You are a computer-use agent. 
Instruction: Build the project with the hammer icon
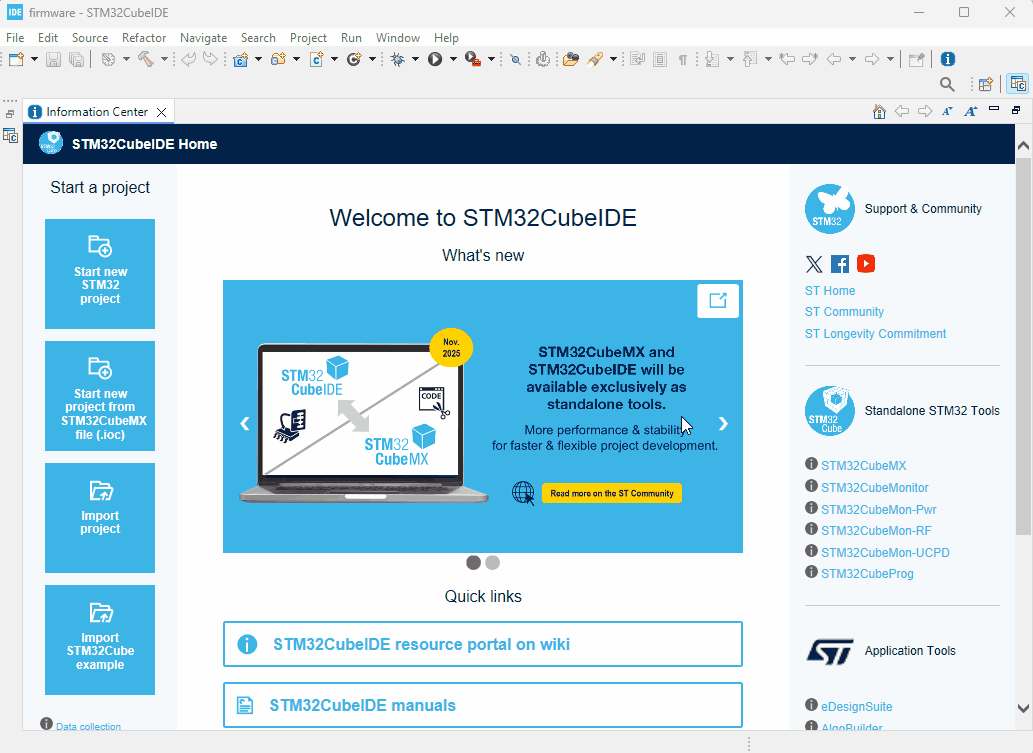[146, 59]
